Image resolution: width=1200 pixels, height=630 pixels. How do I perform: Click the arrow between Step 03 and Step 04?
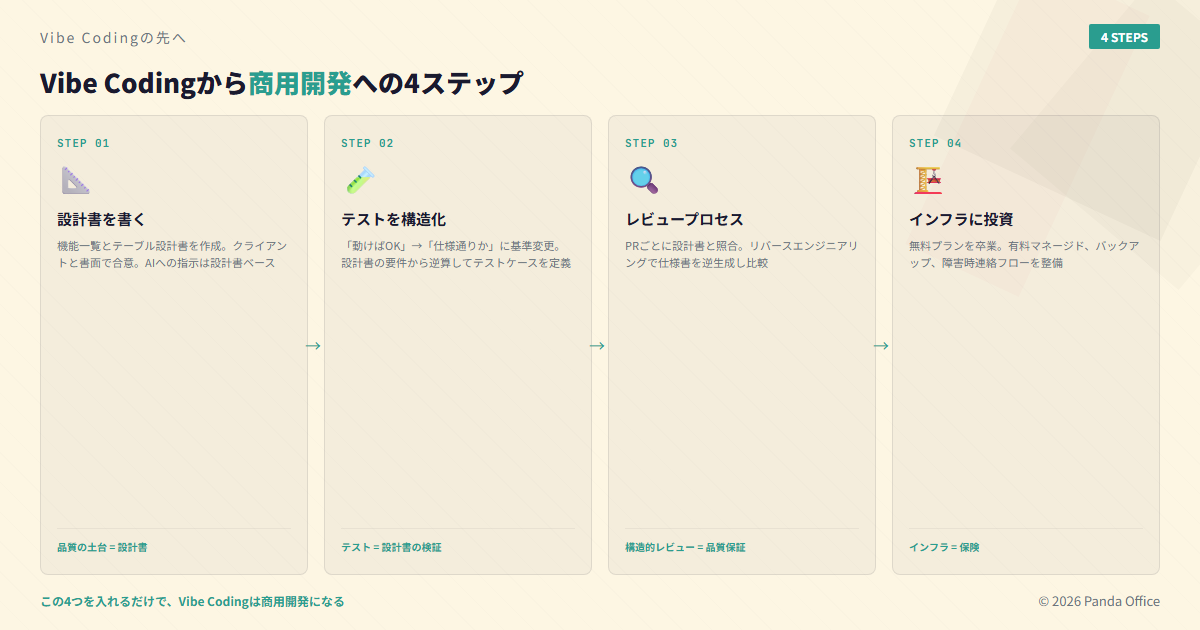click(881, 345)
